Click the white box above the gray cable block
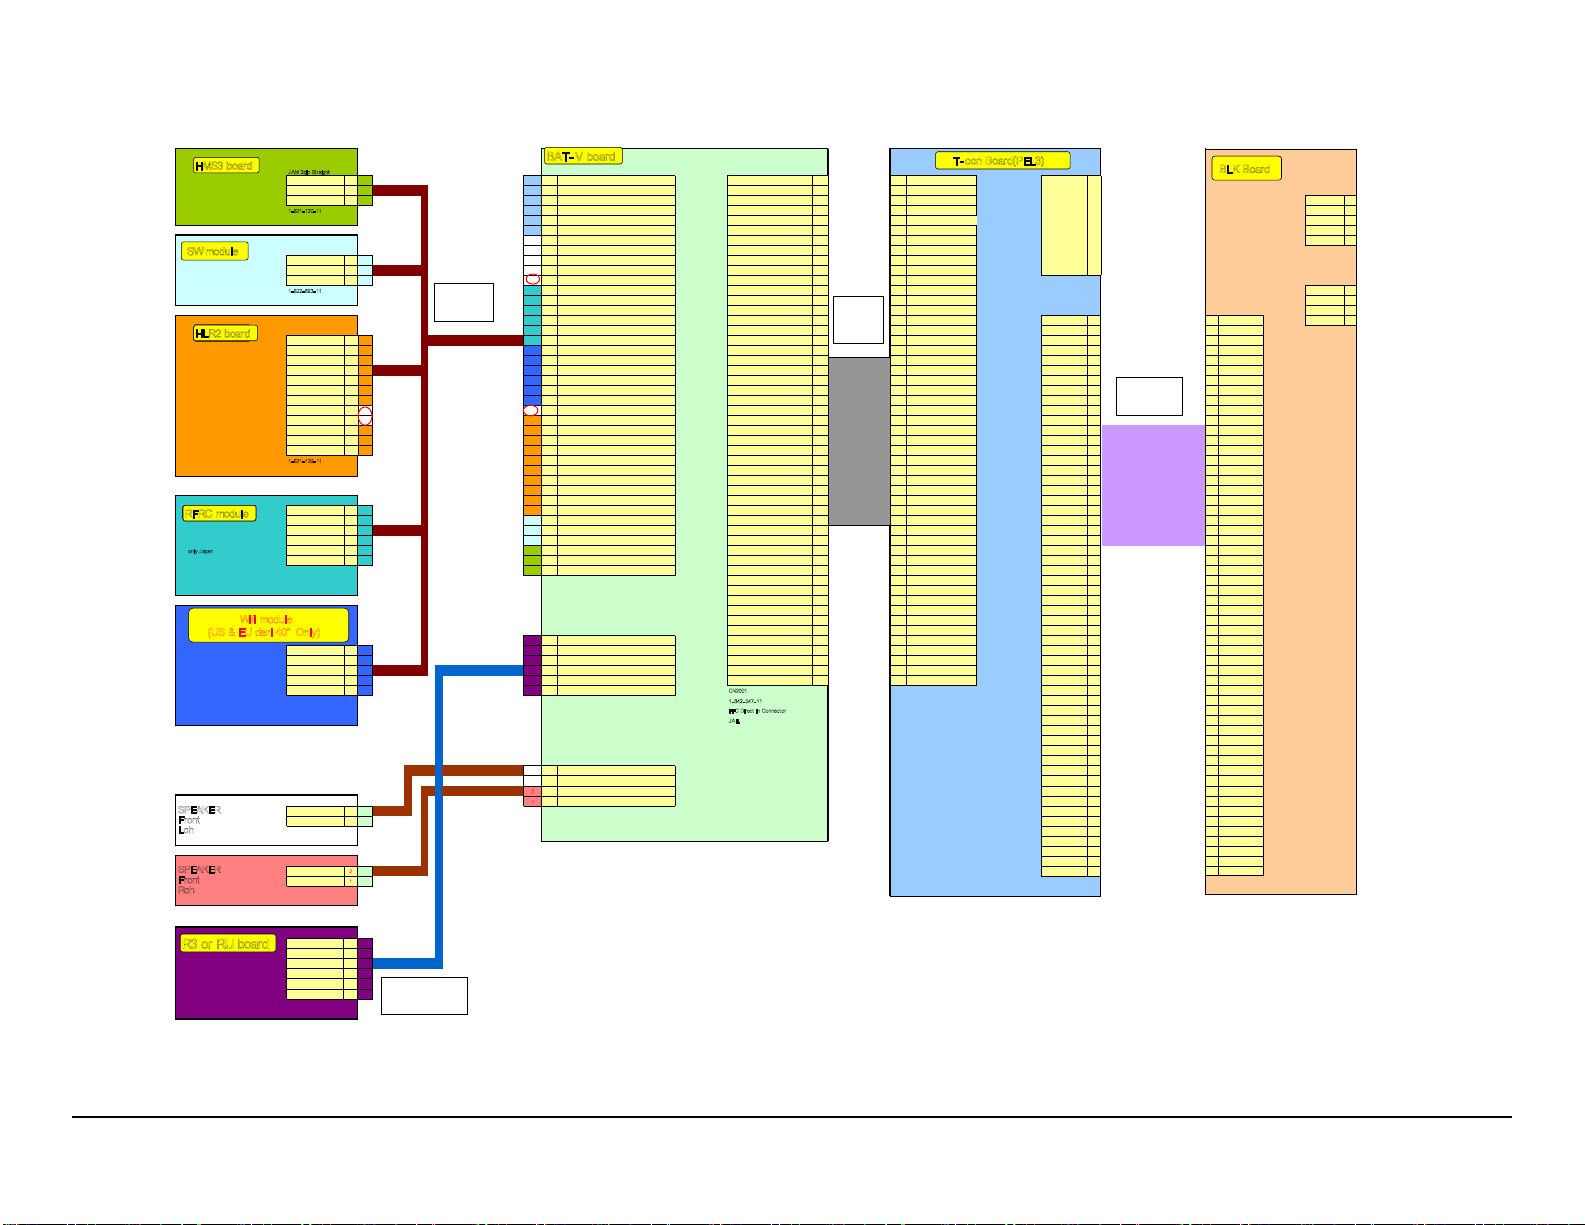The image size is (1585, 1225). pyautogui.click(x=858, y=320)
